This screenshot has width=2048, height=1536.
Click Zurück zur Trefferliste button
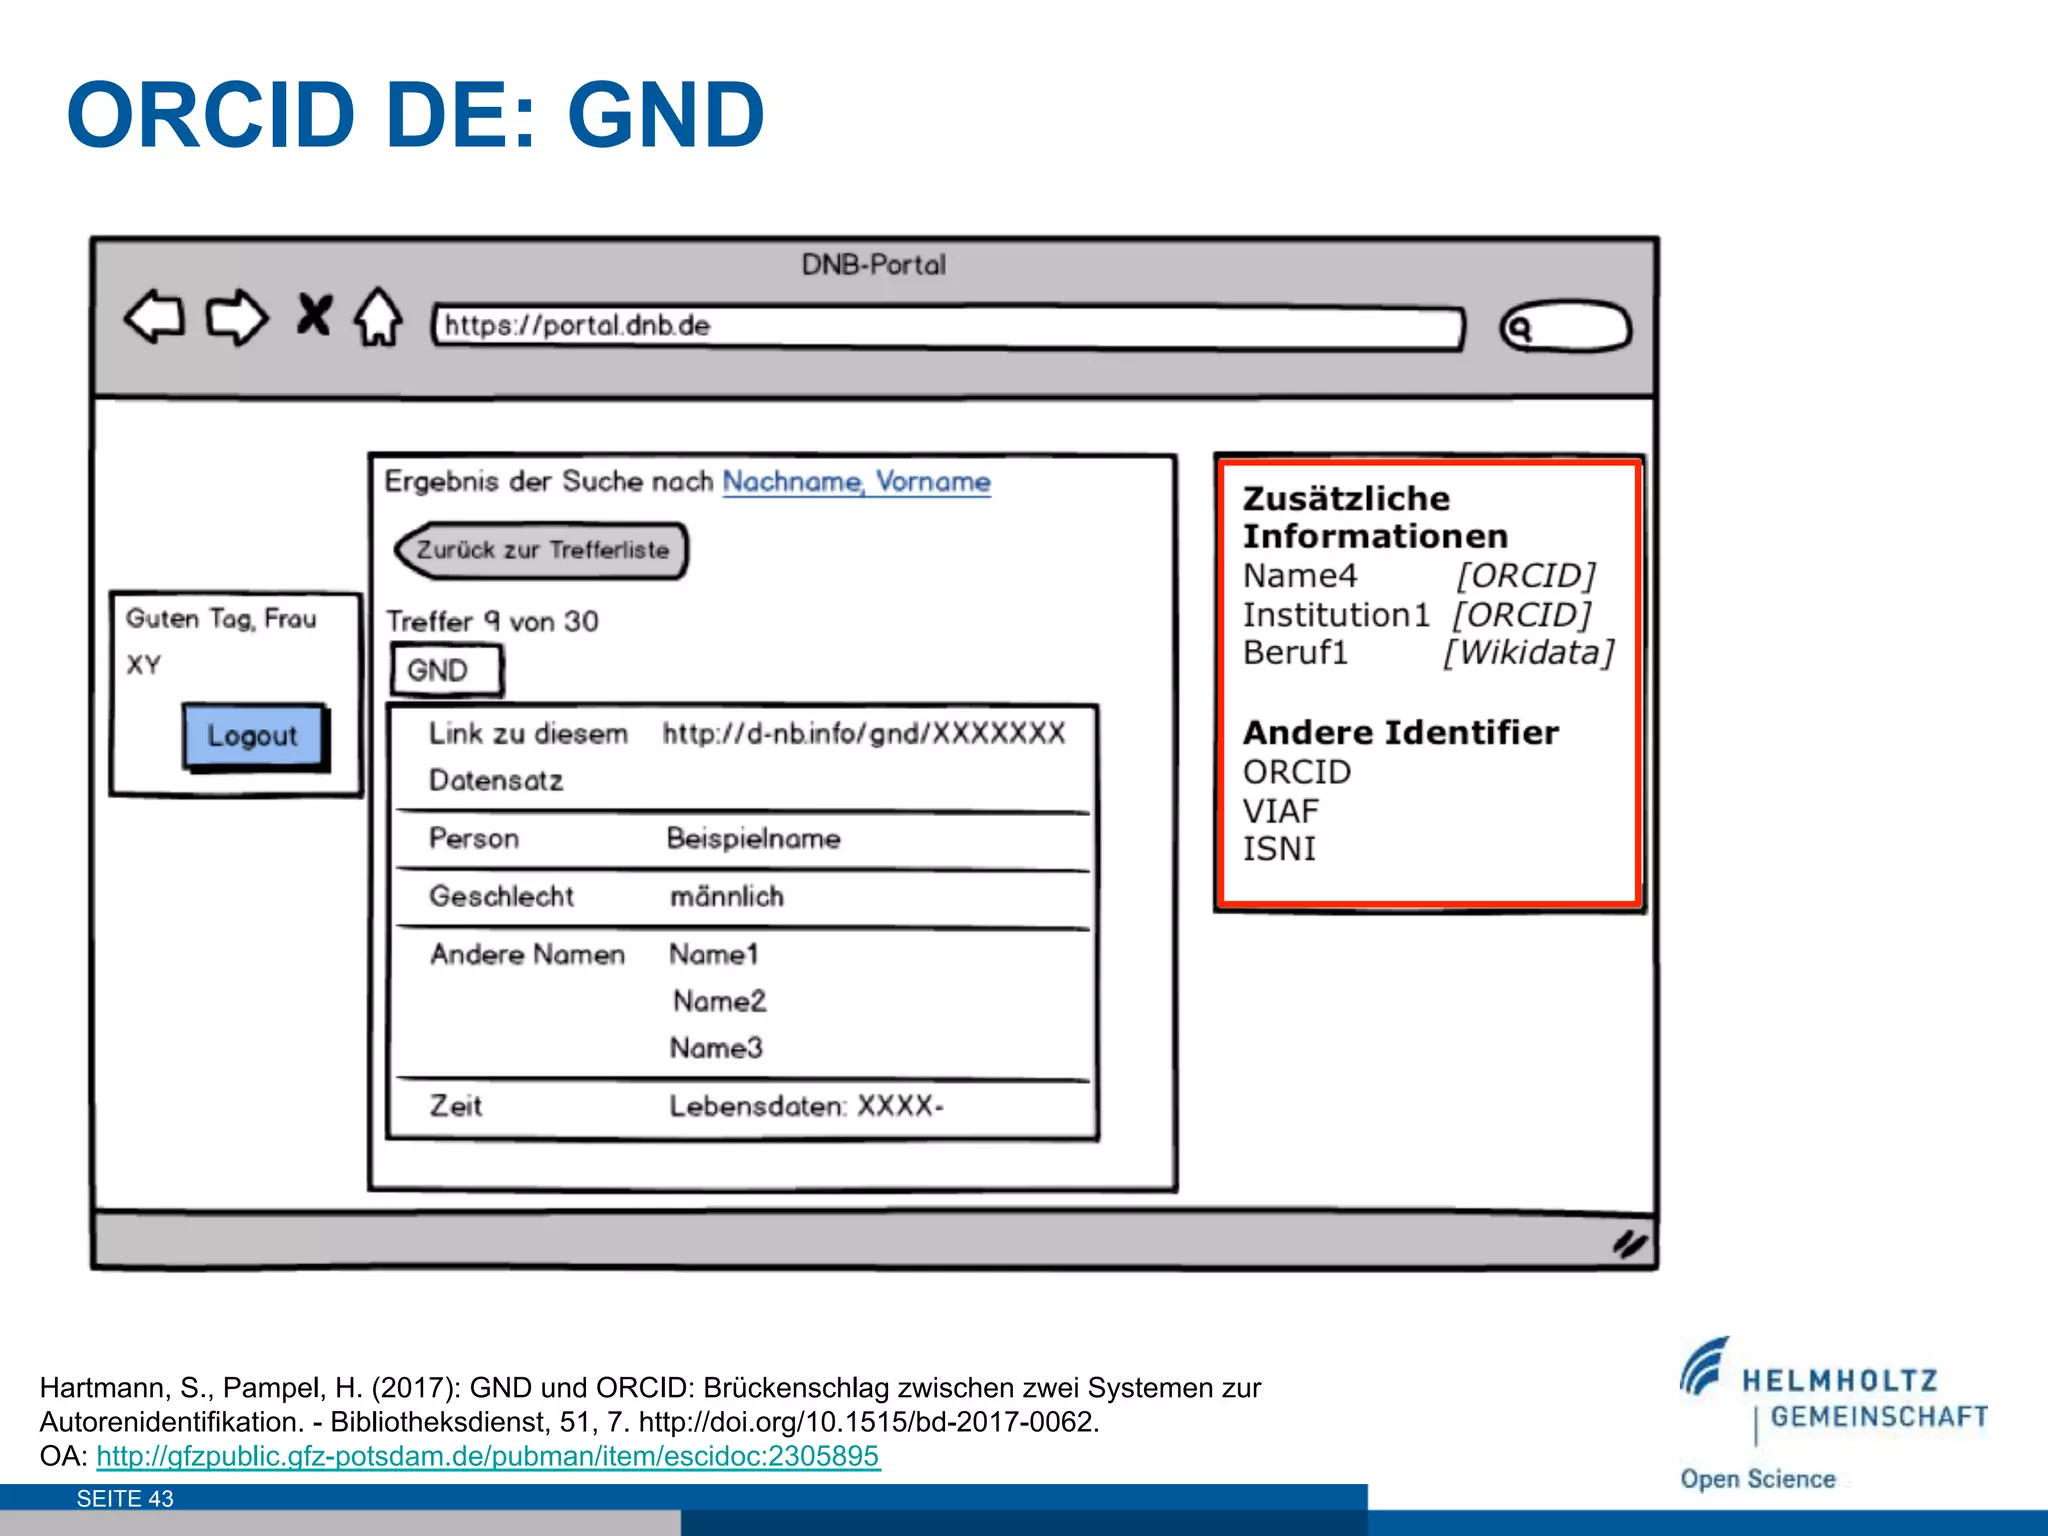pos(541,550)
